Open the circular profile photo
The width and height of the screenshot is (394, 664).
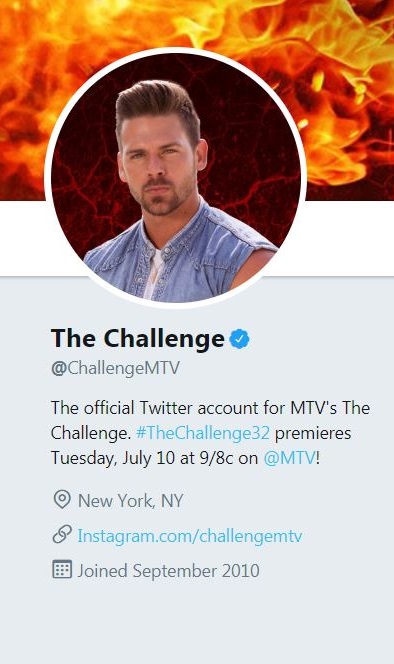click(x=175, y=178)
